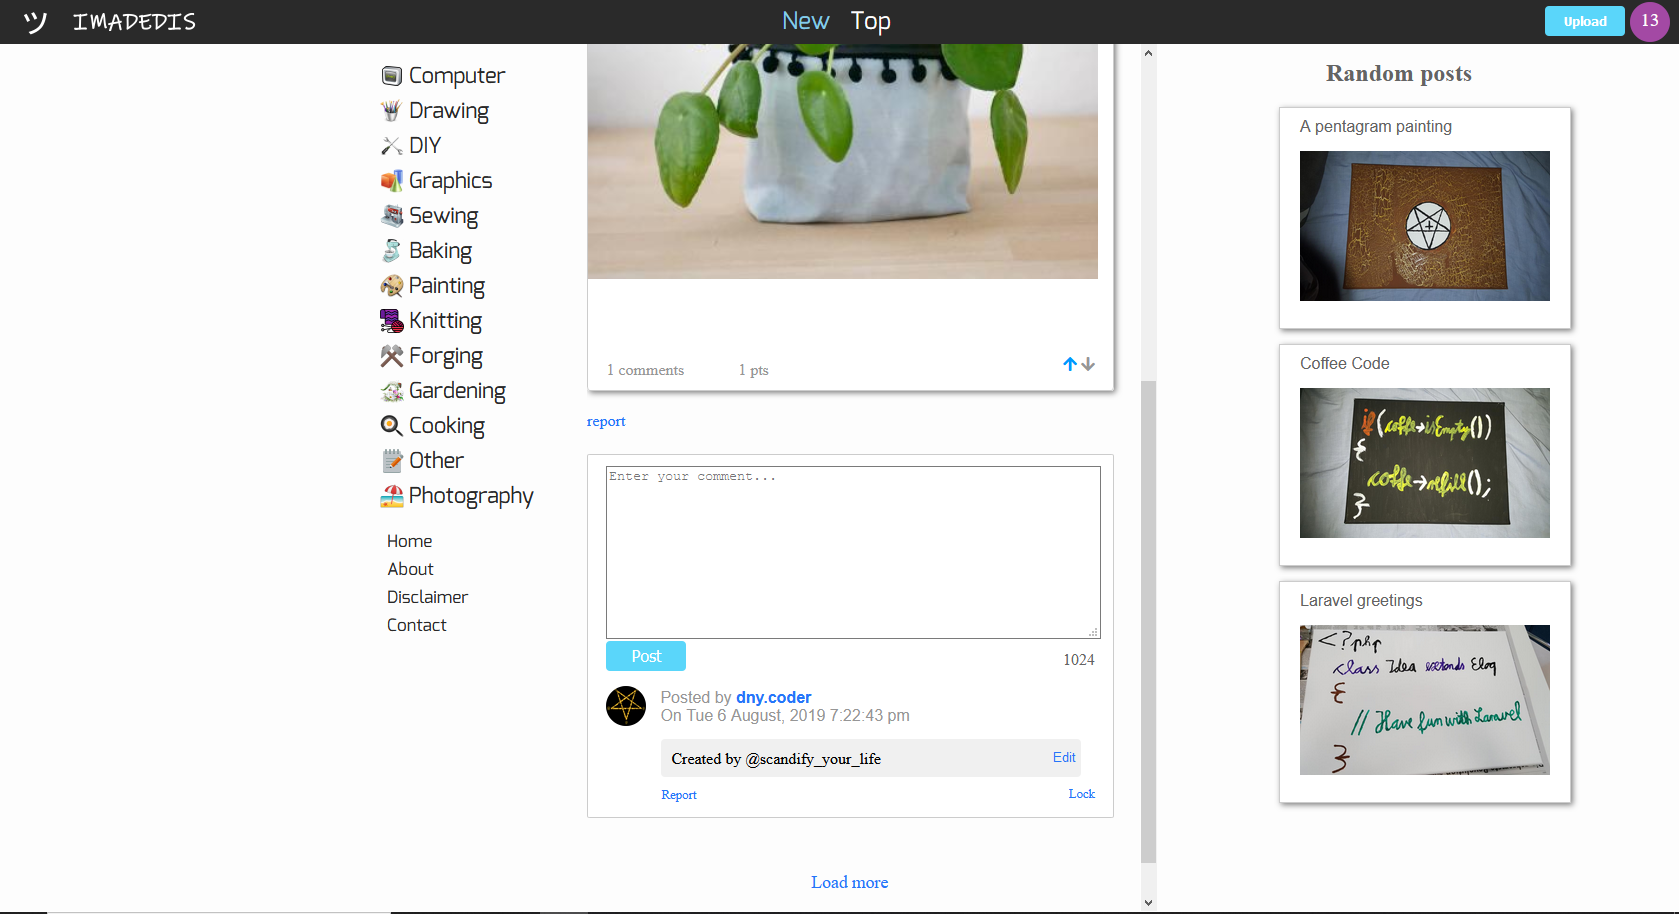The width and height of the screenshot is (1679, 914).
Task: Click the Computer category icon
Action: click(392, 76)
